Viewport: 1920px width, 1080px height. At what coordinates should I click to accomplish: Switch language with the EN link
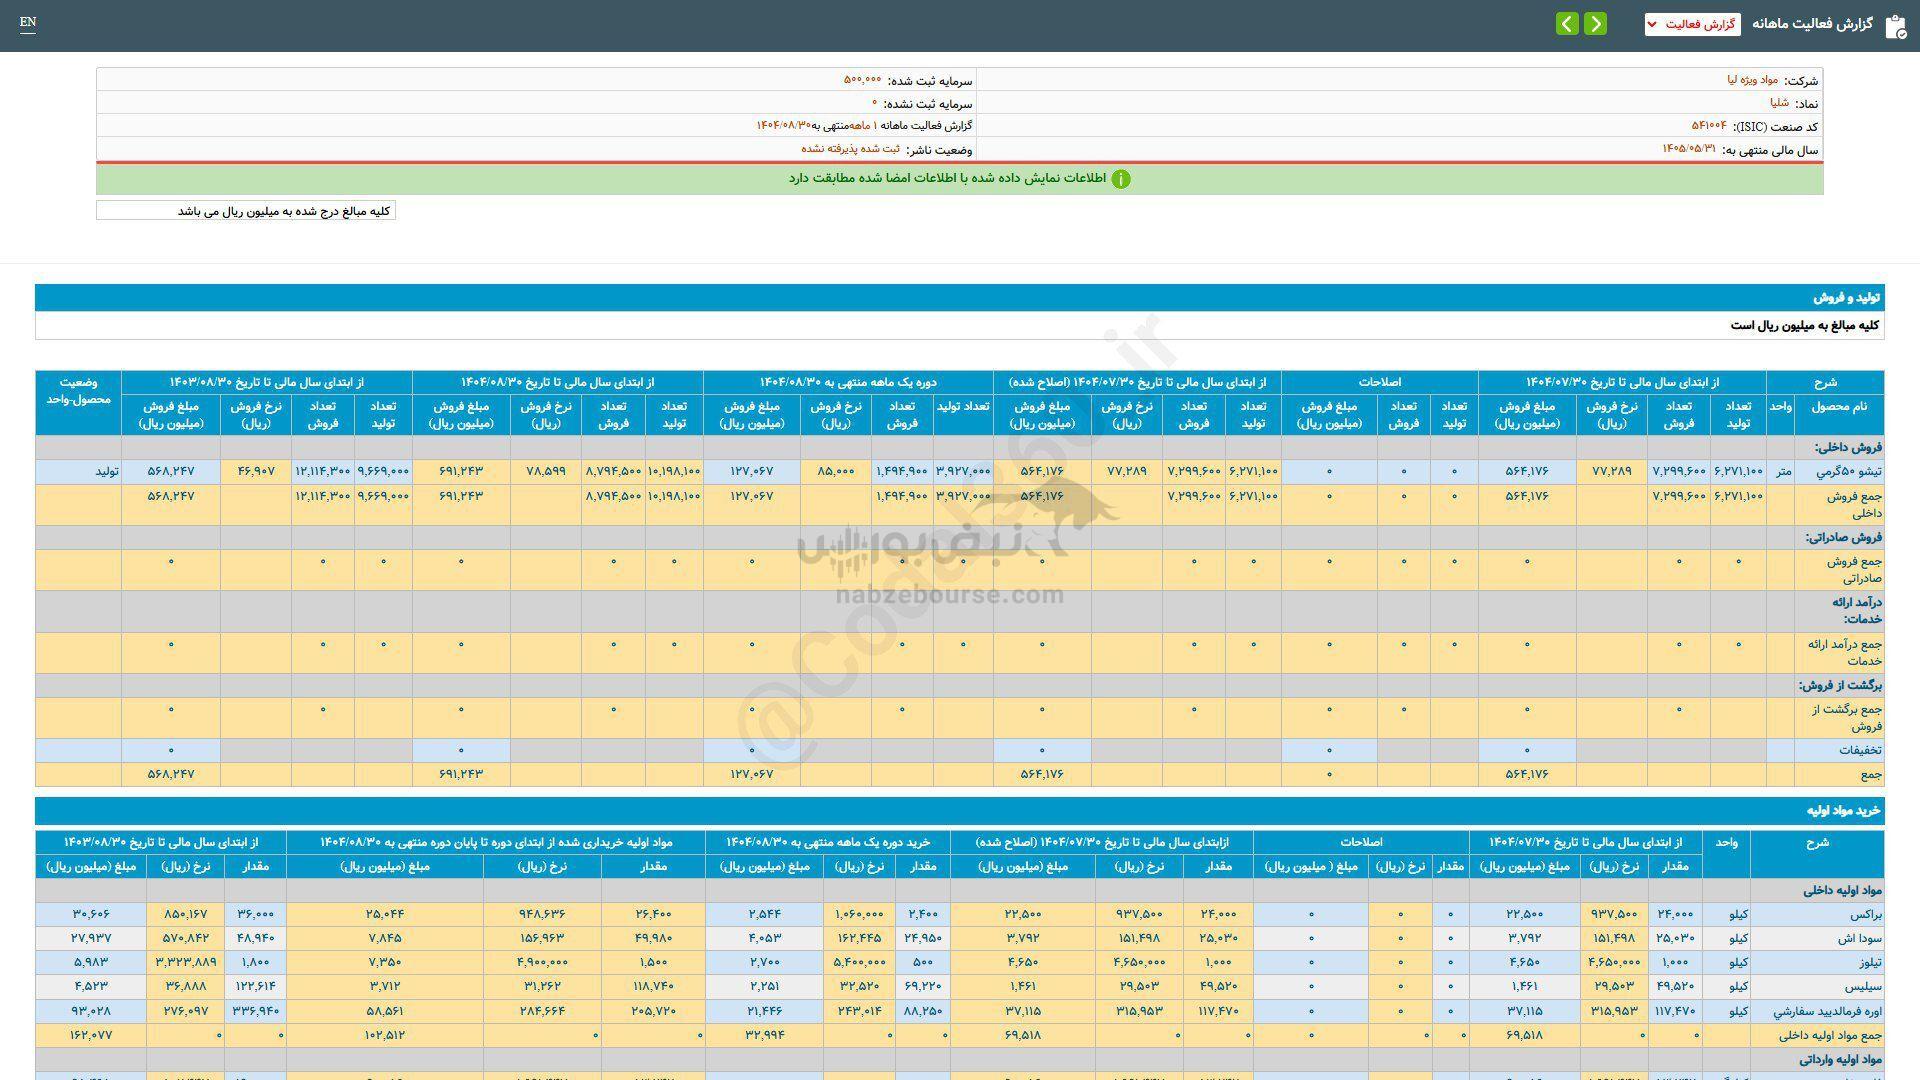28,22
